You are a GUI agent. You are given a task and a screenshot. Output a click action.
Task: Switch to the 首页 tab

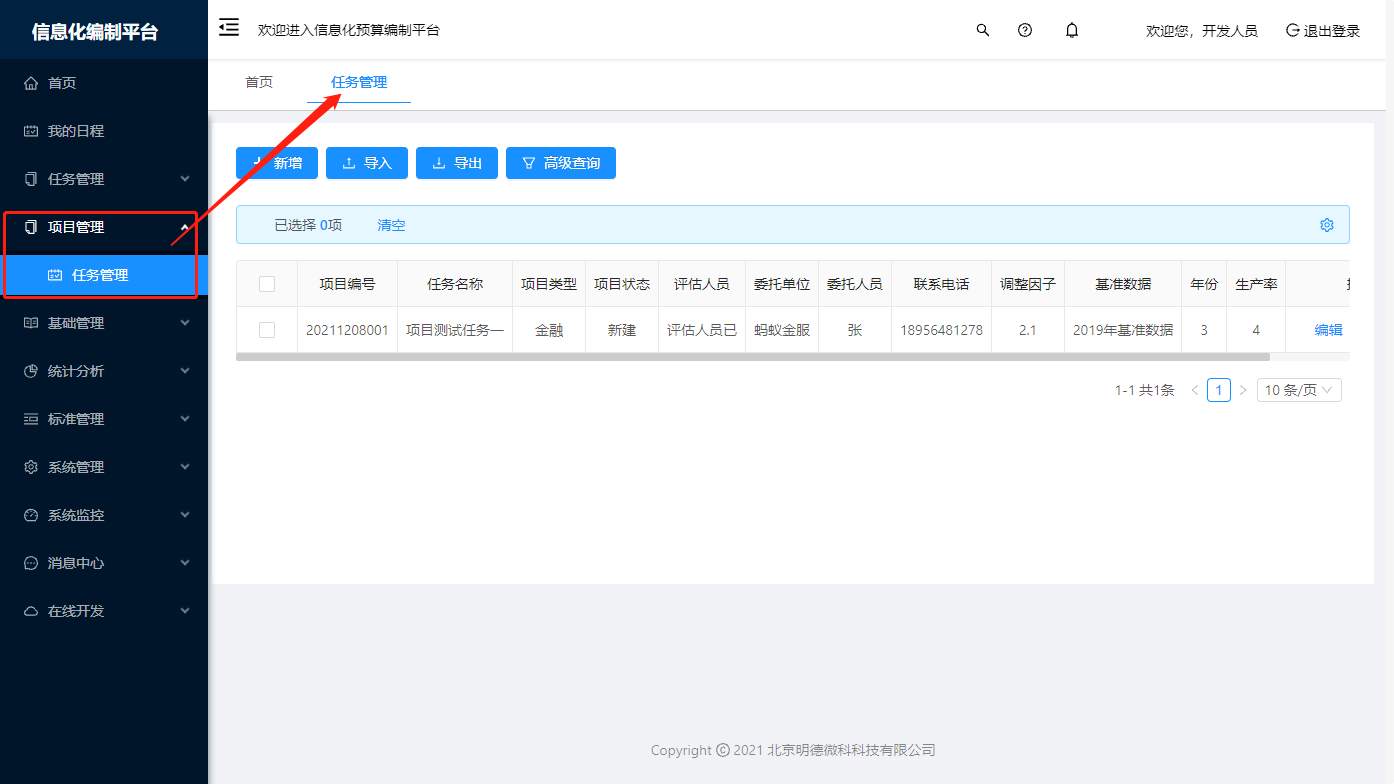(x=258, y=82)
